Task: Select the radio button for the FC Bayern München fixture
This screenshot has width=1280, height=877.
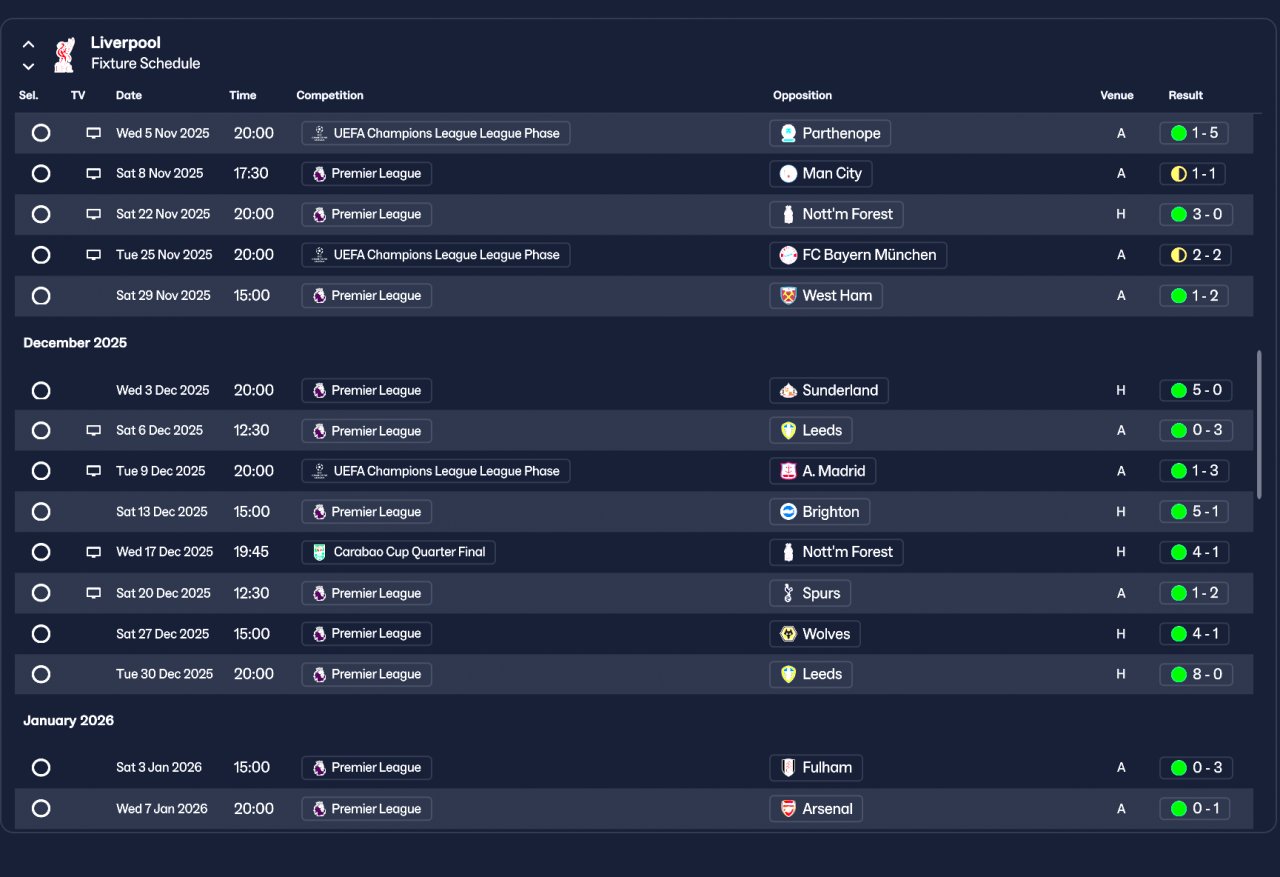Action: pos(41,255)
